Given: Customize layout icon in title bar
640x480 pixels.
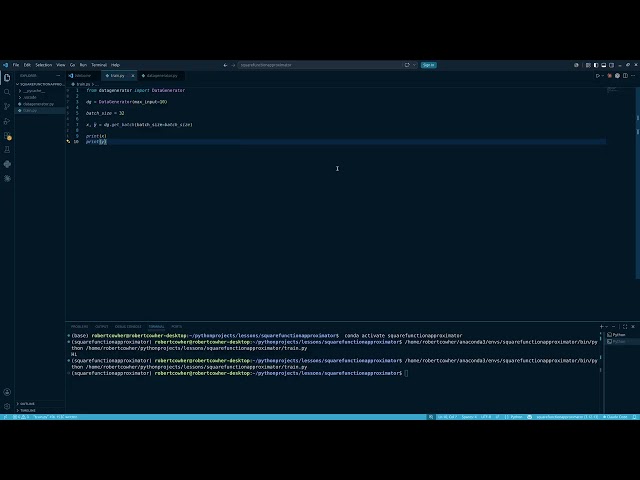Looking at the screenshot, I should (x=588, y=65).
